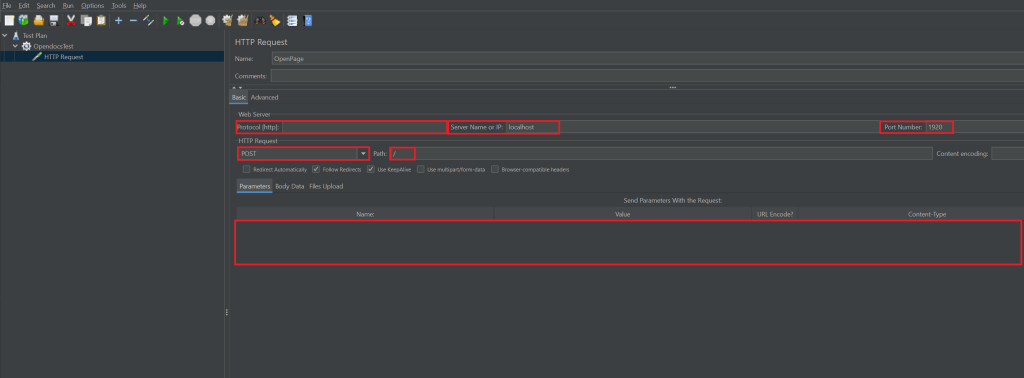Screen dimensions: 1024x378
Task: Start the test with green play icon
Action: pos(165,21)
